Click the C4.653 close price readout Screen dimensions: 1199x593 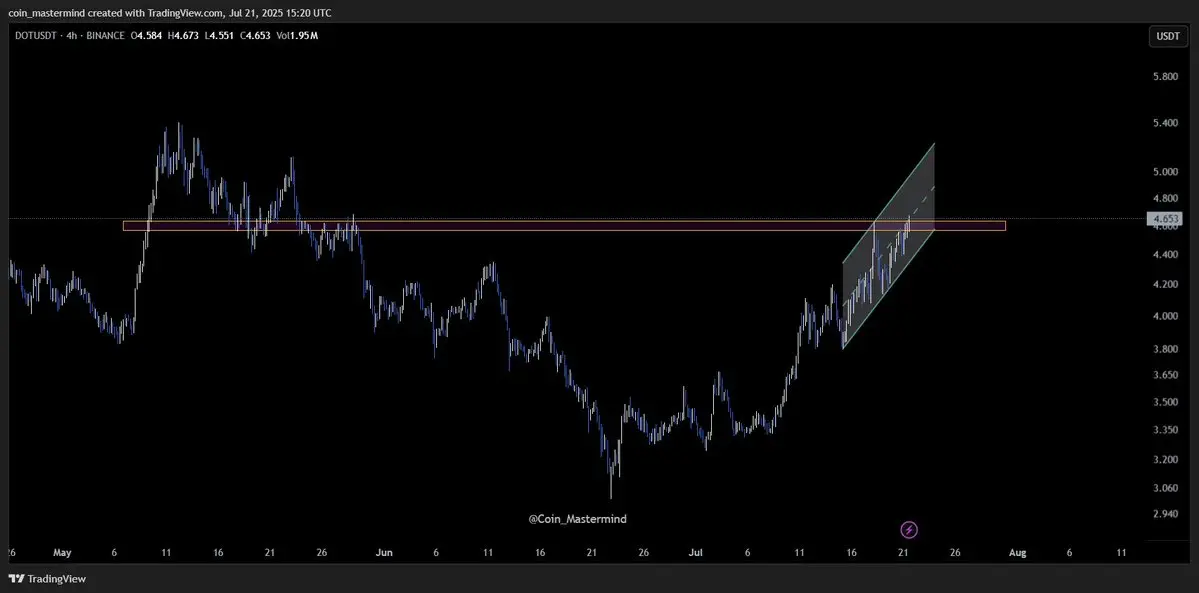coord(255,36)
